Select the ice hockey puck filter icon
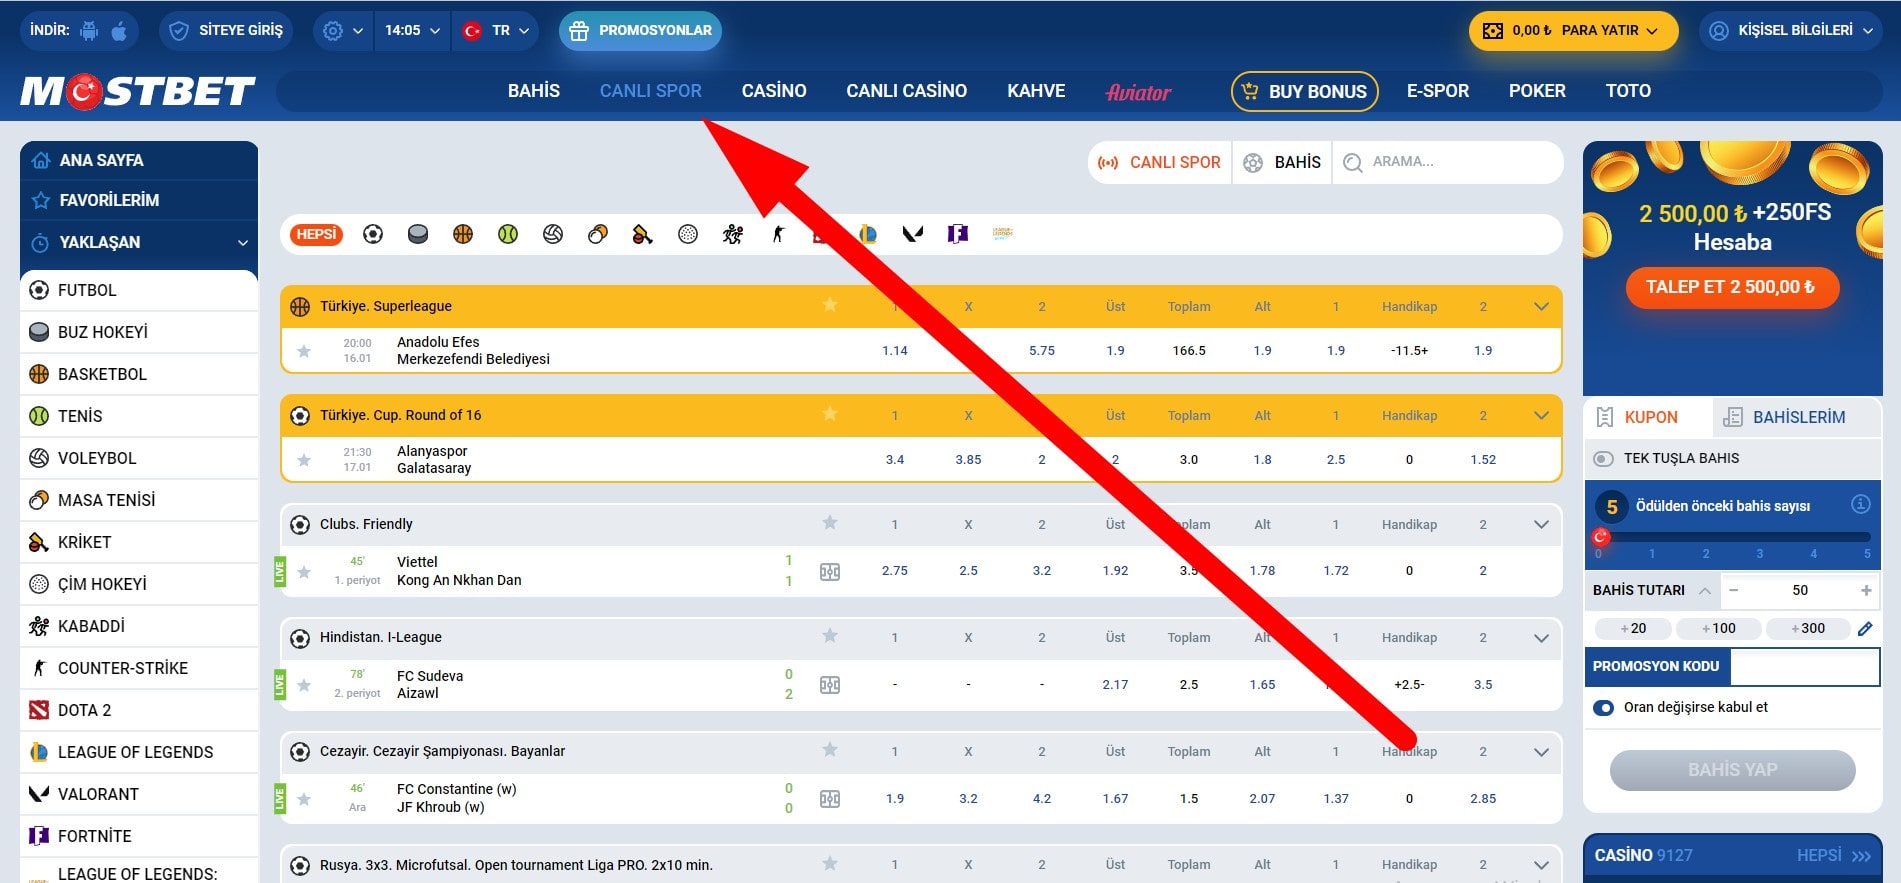 point(418,234)
